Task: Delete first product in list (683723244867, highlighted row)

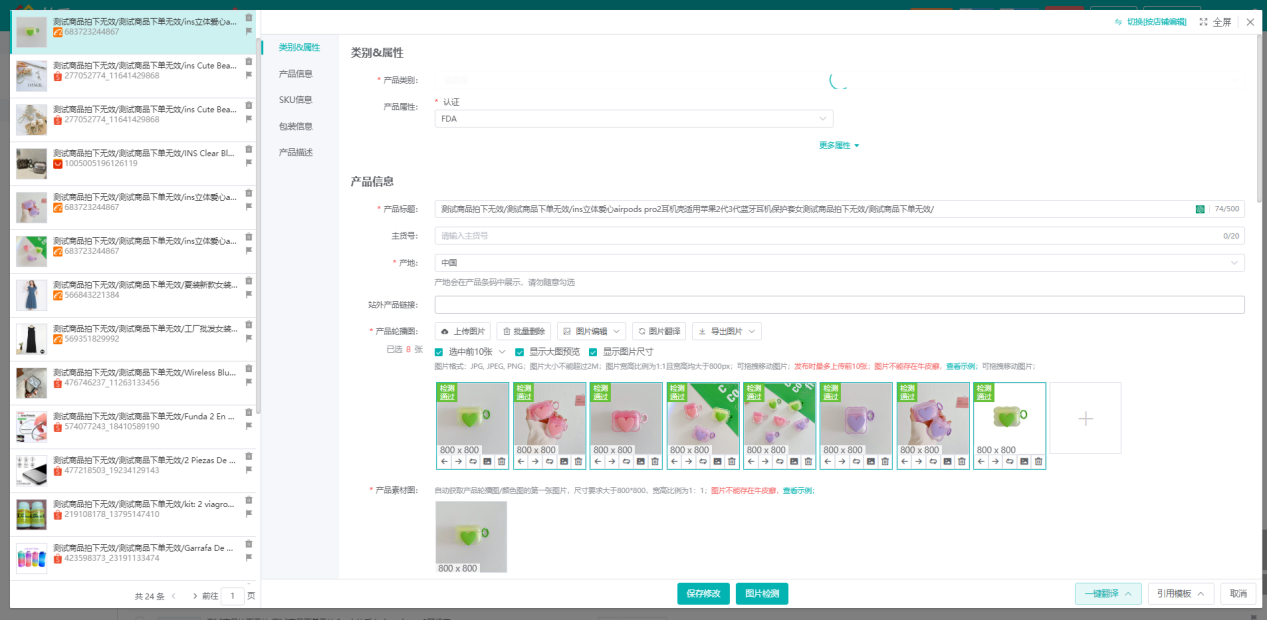Action: click(x=249, y=18)
